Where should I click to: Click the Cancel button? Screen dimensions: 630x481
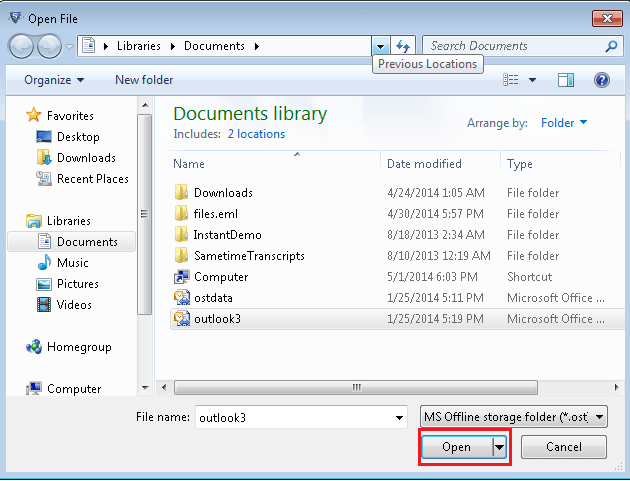564,447
